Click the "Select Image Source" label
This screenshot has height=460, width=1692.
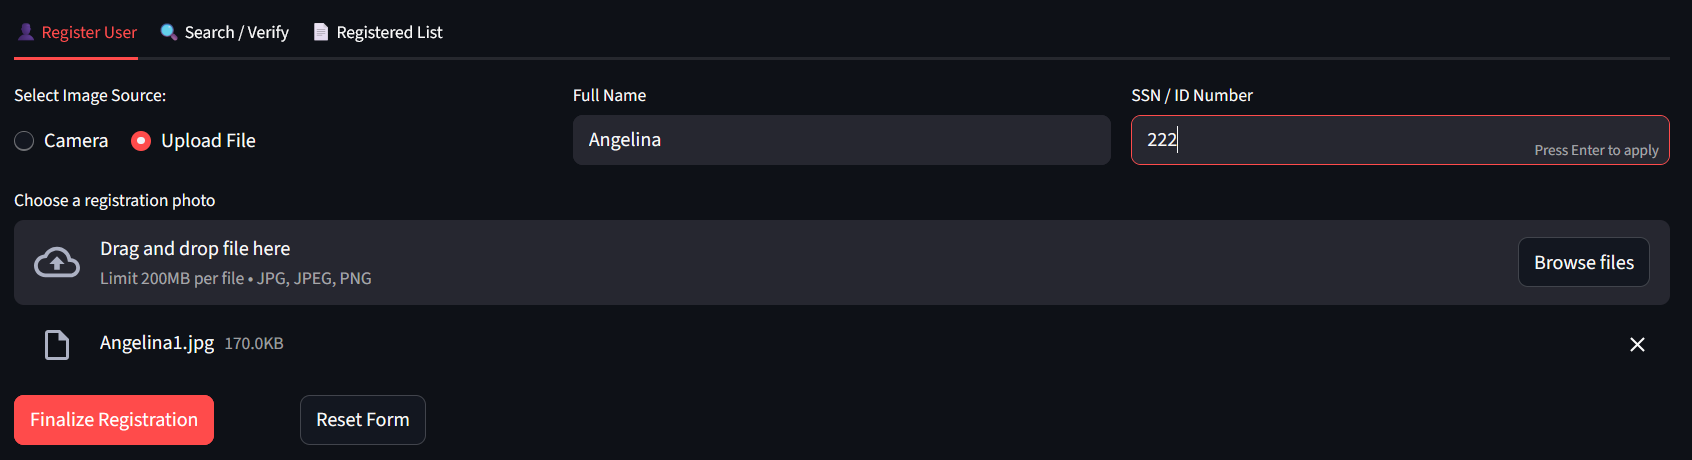(90, 96)
